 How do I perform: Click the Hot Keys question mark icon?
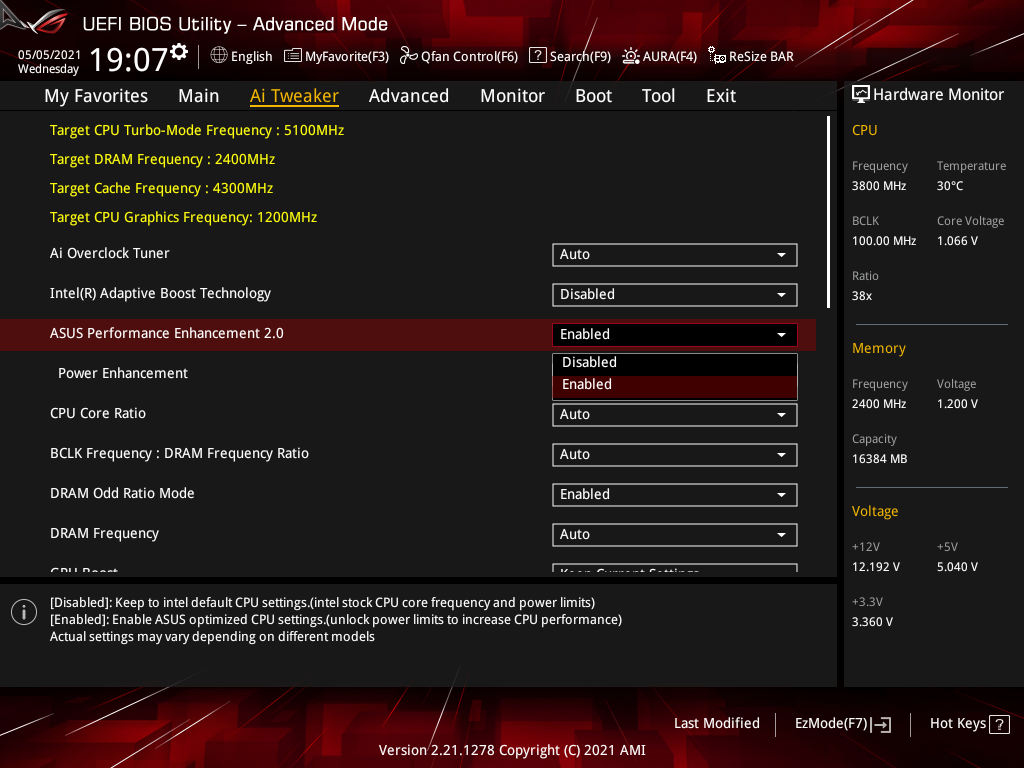(999, 724)
